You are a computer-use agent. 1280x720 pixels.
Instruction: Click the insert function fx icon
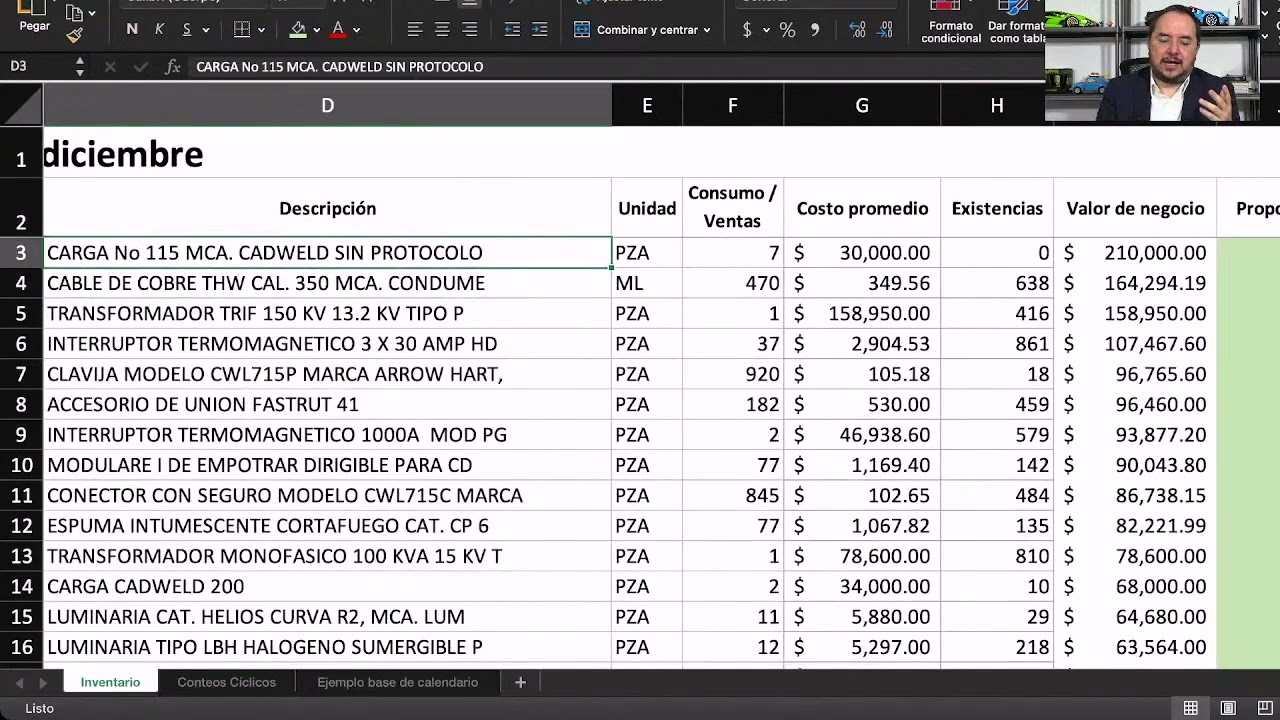click(172, 67)
